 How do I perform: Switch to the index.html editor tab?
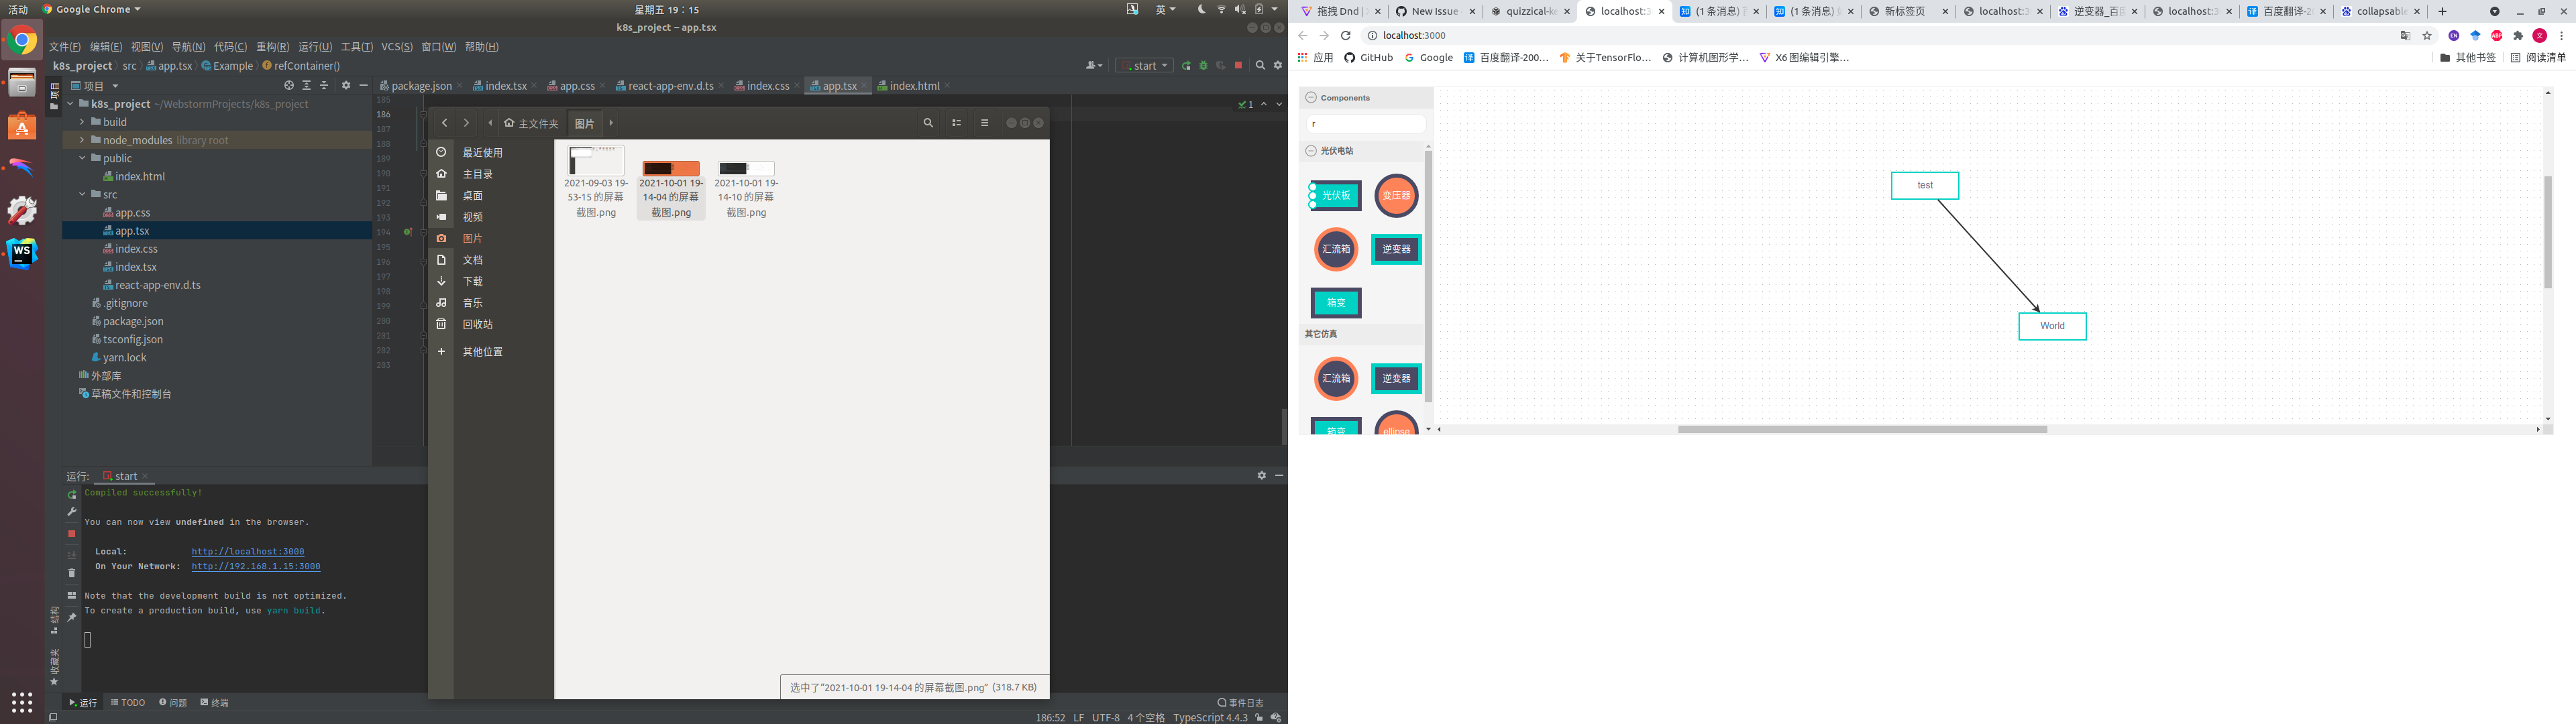(x=913, y=85)
